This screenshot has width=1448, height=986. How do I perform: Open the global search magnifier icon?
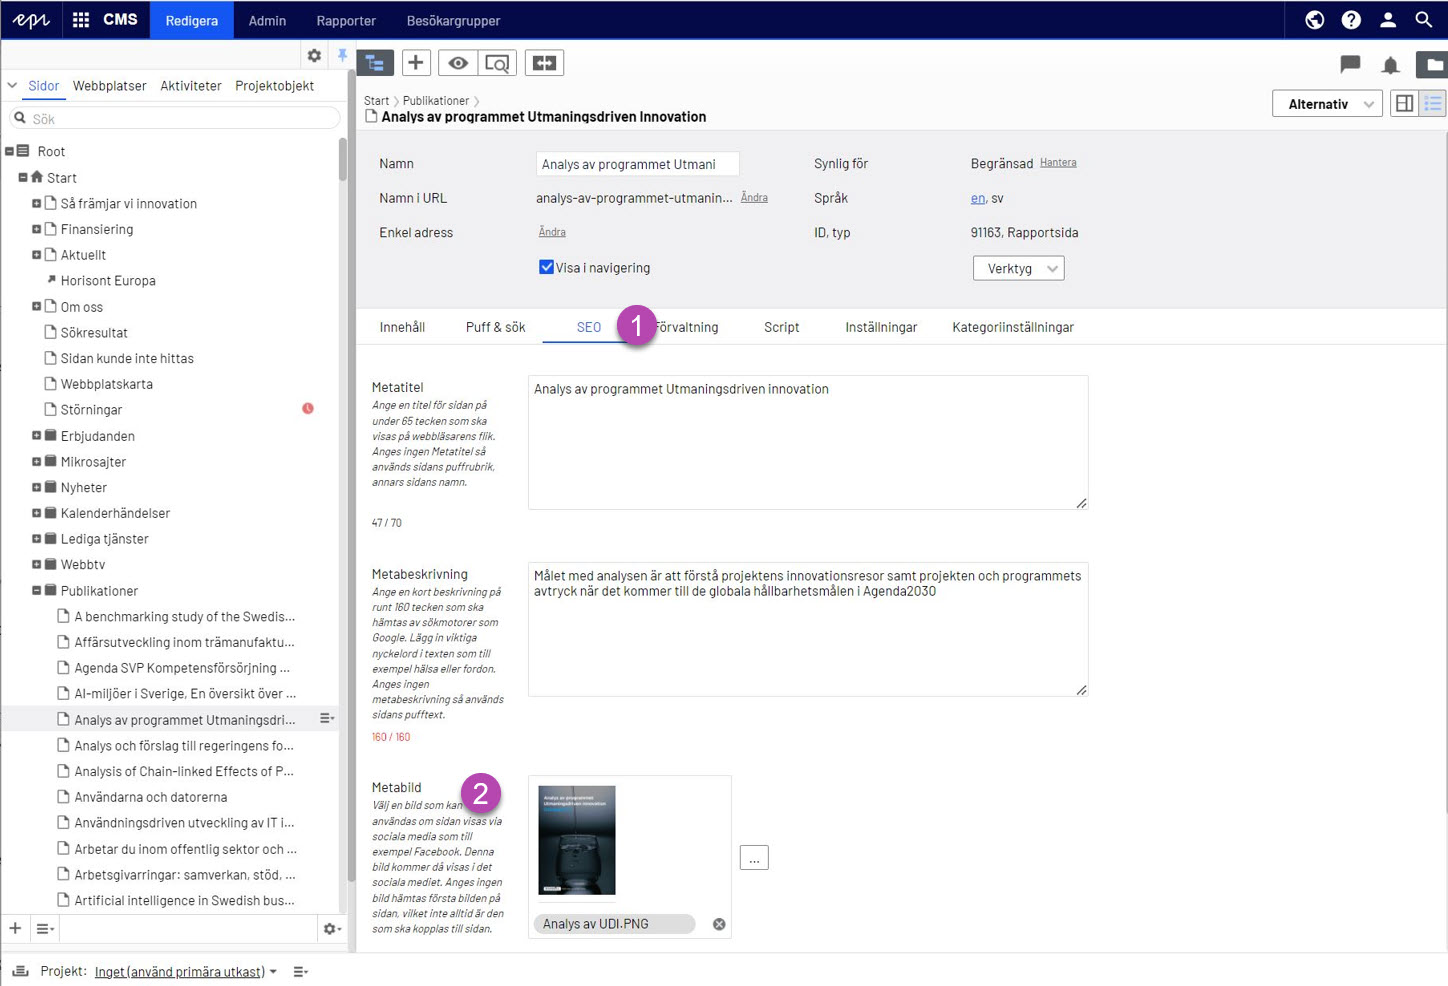(x=1424, y=20)
